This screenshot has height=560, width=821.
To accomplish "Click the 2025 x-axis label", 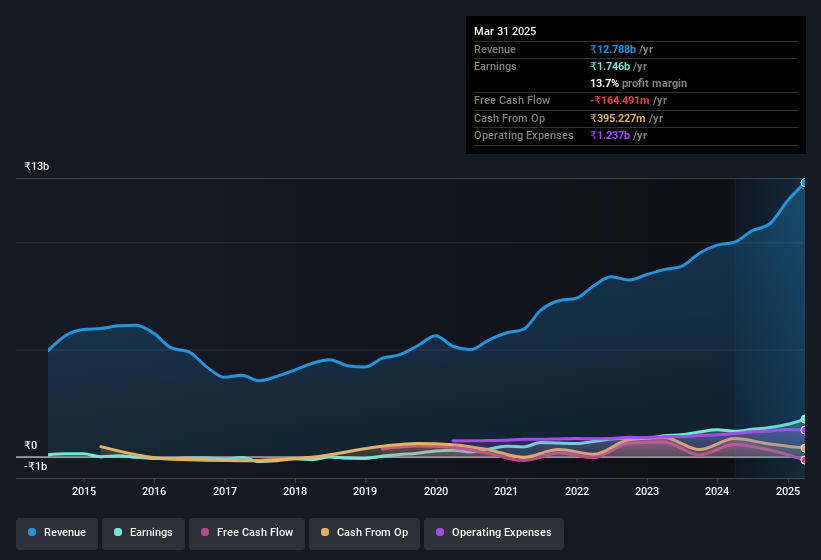I will coord(788,491).
